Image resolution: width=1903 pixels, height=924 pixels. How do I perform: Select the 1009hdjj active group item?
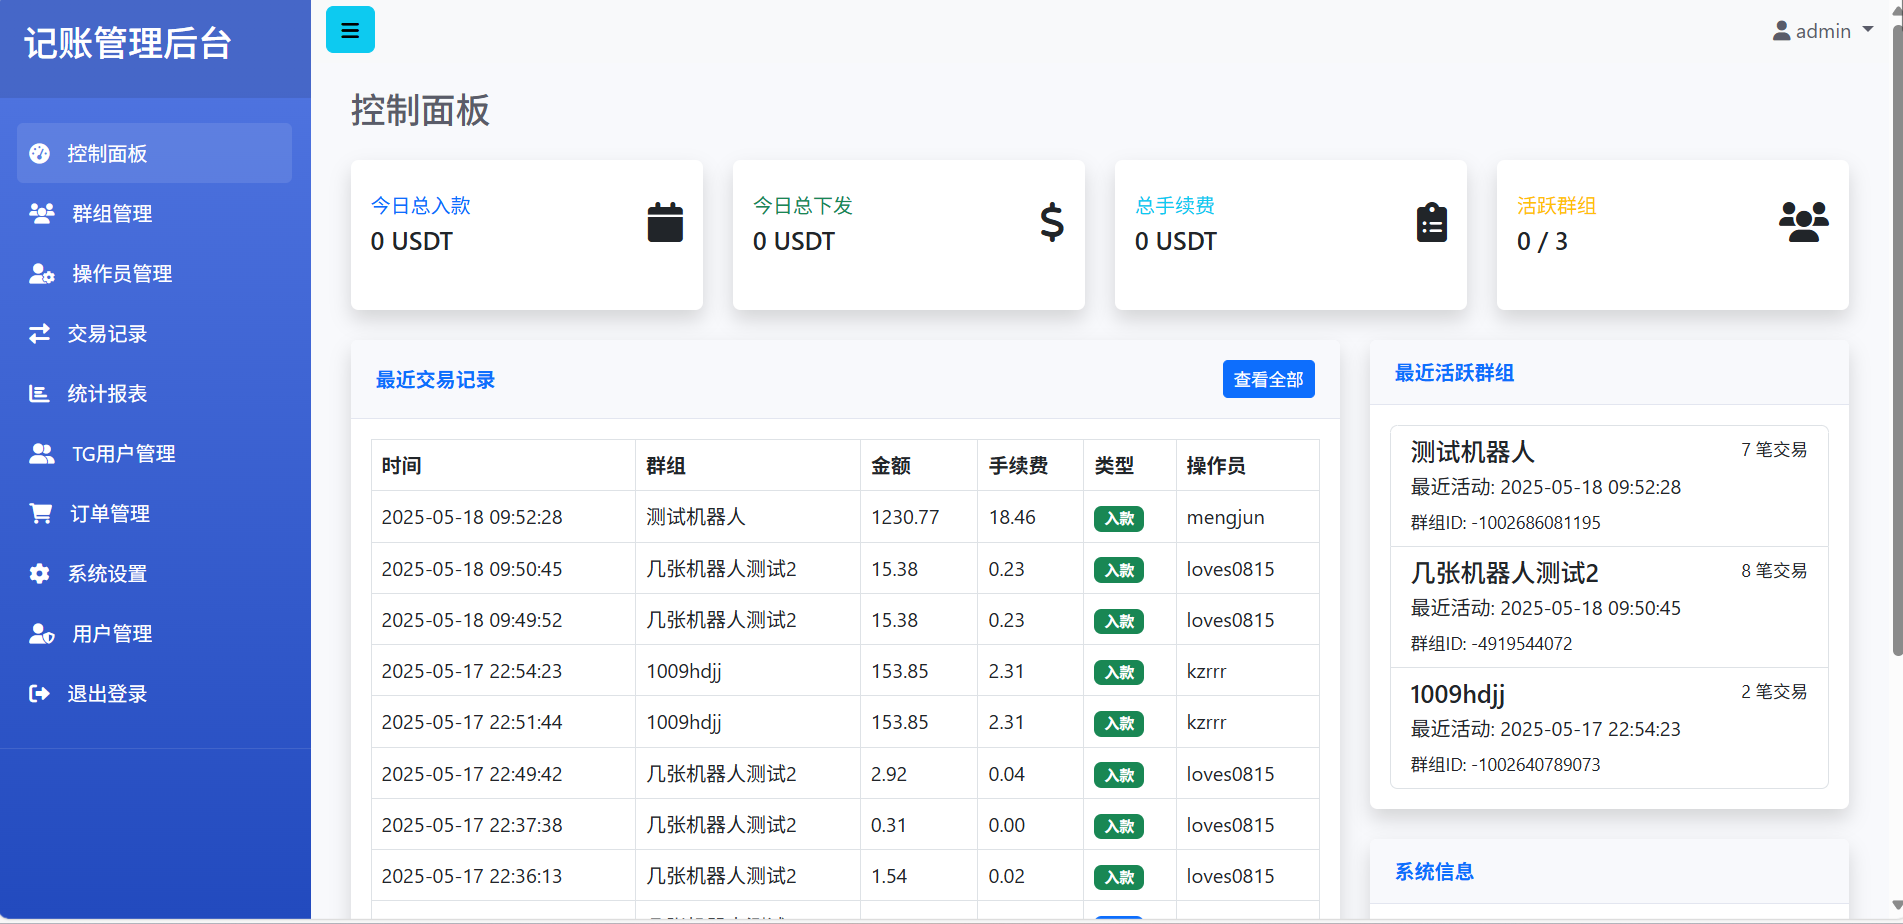click(1608, 728)
